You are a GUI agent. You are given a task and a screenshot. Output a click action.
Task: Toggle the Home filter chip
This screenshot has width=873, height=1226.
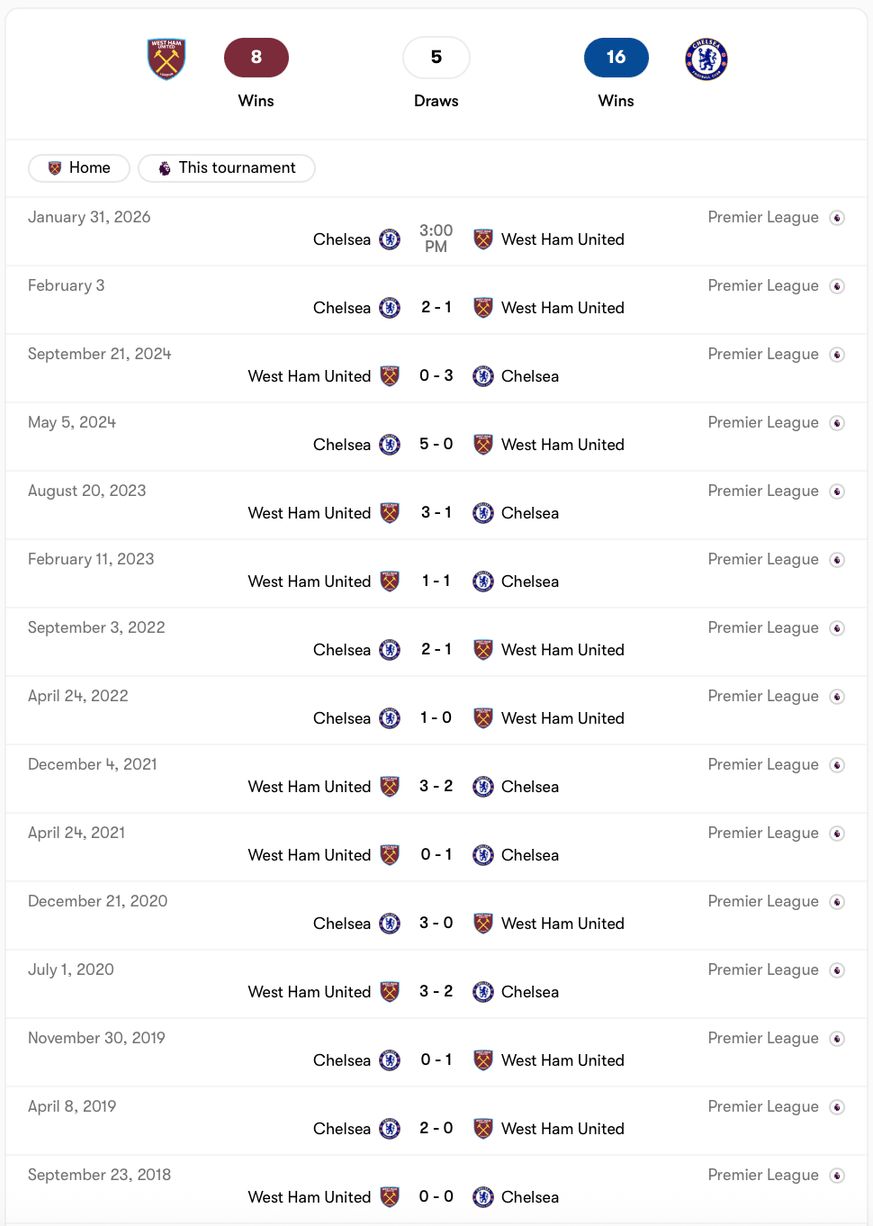click(x=79, y=168)
